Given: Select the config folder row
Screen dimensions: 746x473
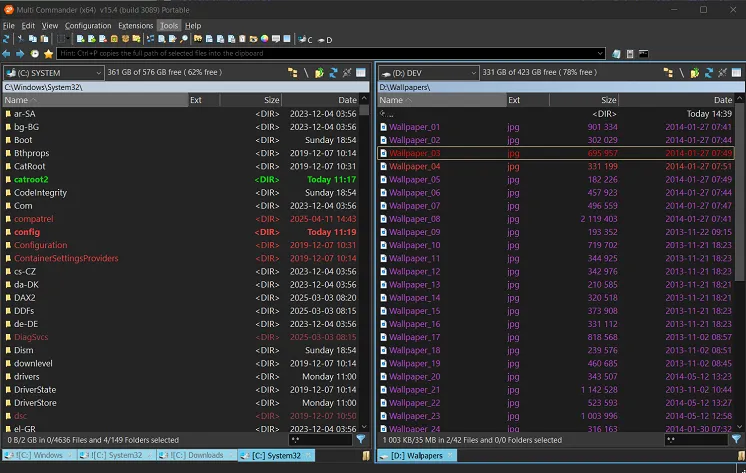Looking at the screenshot, I should (181, 232).
